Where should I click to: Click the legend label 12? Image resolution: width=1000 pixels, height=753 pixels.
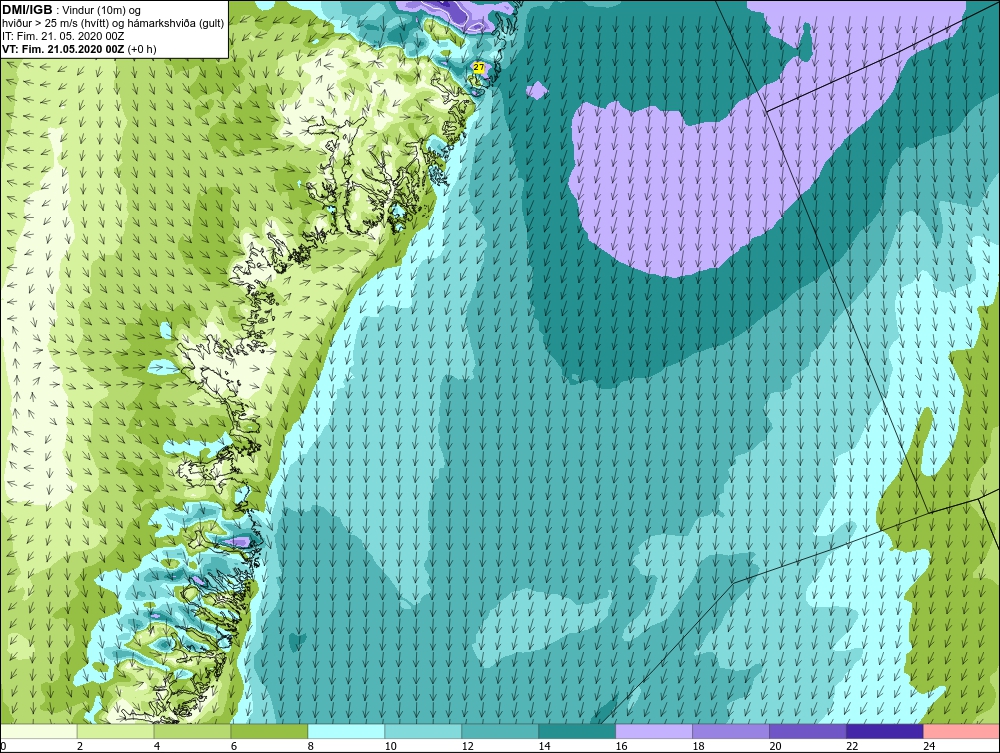(467, 746)
